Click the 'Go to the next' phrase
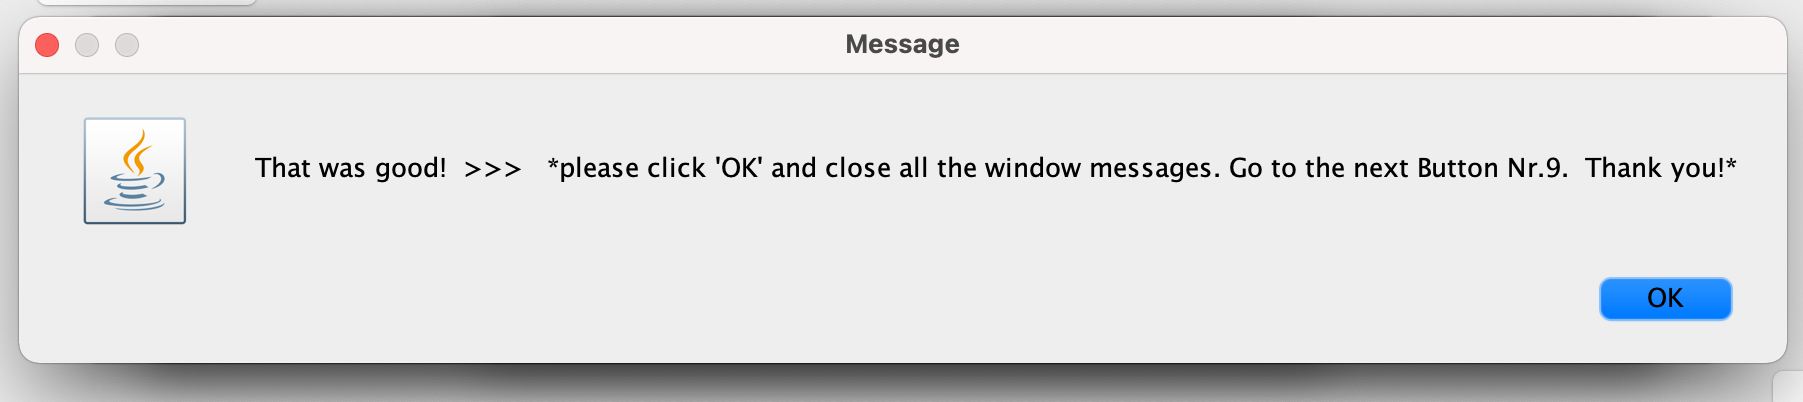1803x402 pixels. coord(1318,168)
